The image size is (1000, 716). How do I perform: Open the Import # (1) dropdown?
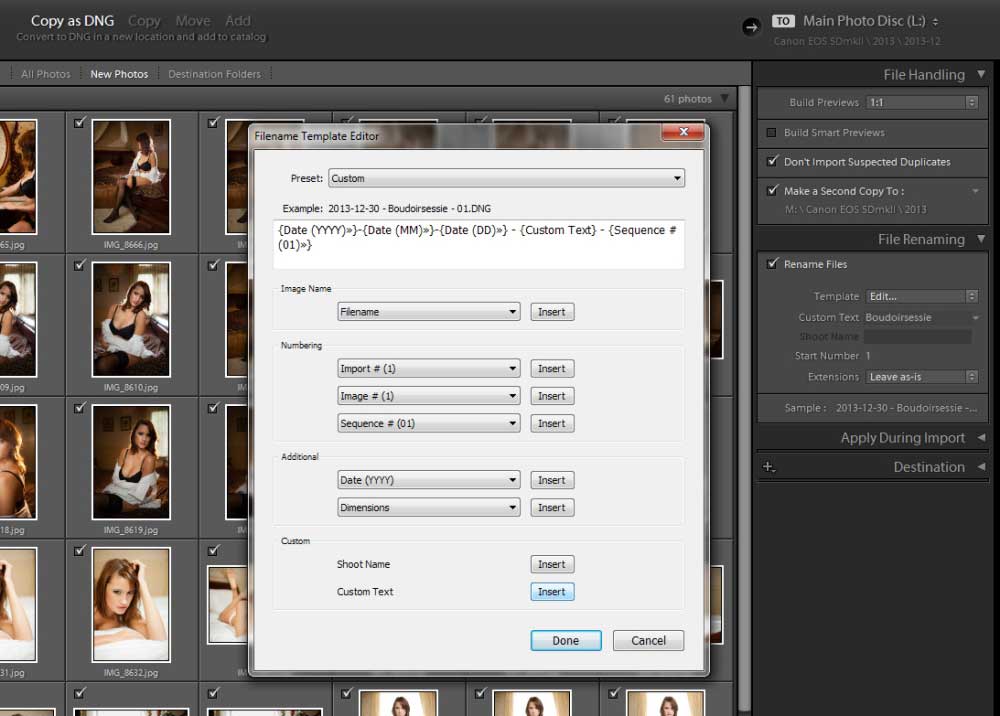429,369
